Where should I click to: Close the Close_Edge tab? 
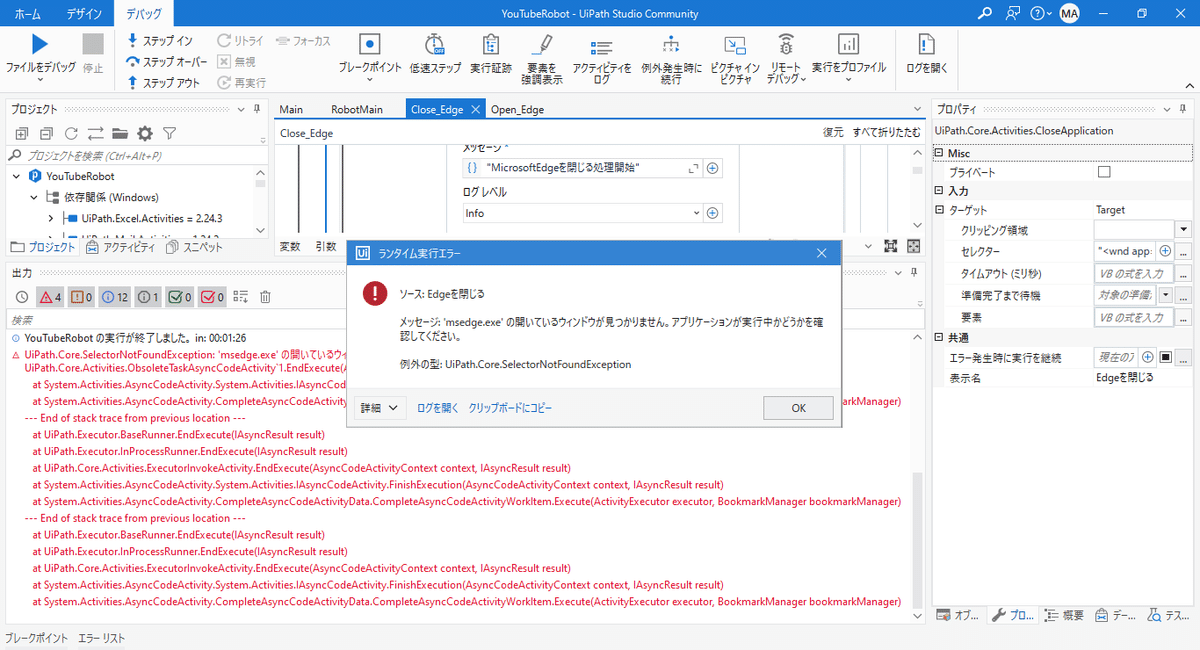[475, 109]
